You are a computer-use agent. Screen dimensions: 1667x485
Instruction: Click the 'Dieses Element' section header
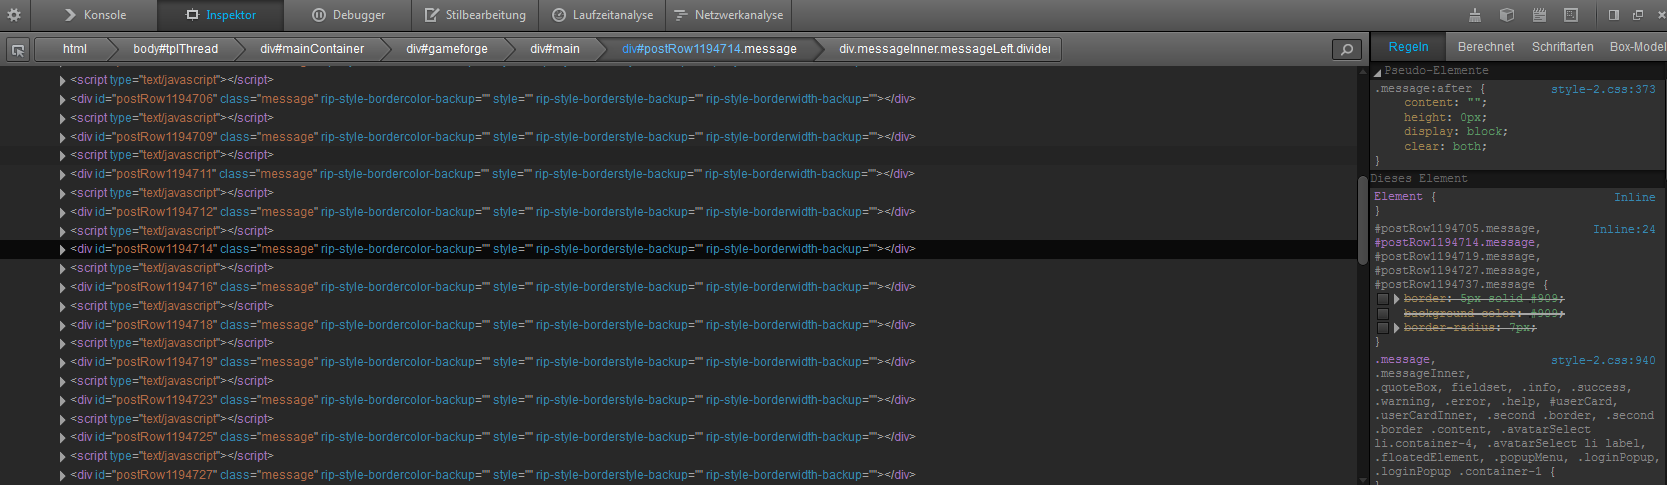tap(1419, 179)
